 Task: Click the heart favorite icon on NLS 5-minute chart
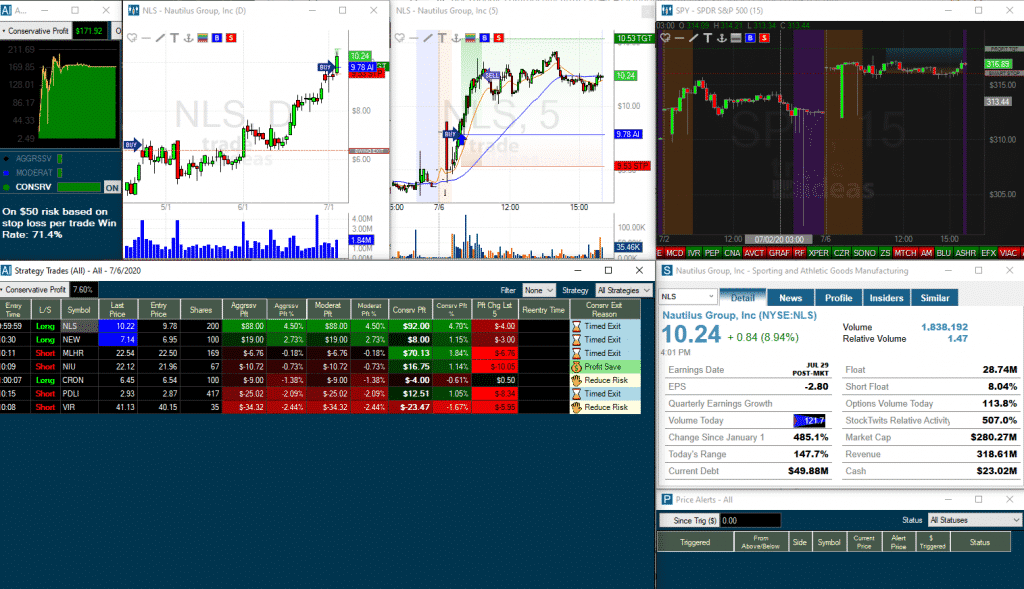401,37
